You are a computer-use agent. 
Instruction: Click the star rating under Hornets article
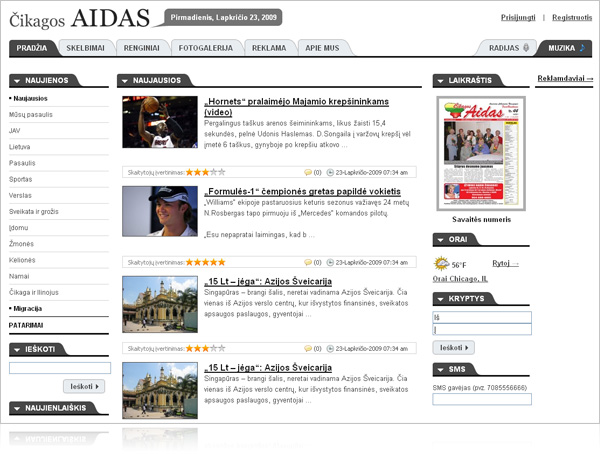coord(205,172)
